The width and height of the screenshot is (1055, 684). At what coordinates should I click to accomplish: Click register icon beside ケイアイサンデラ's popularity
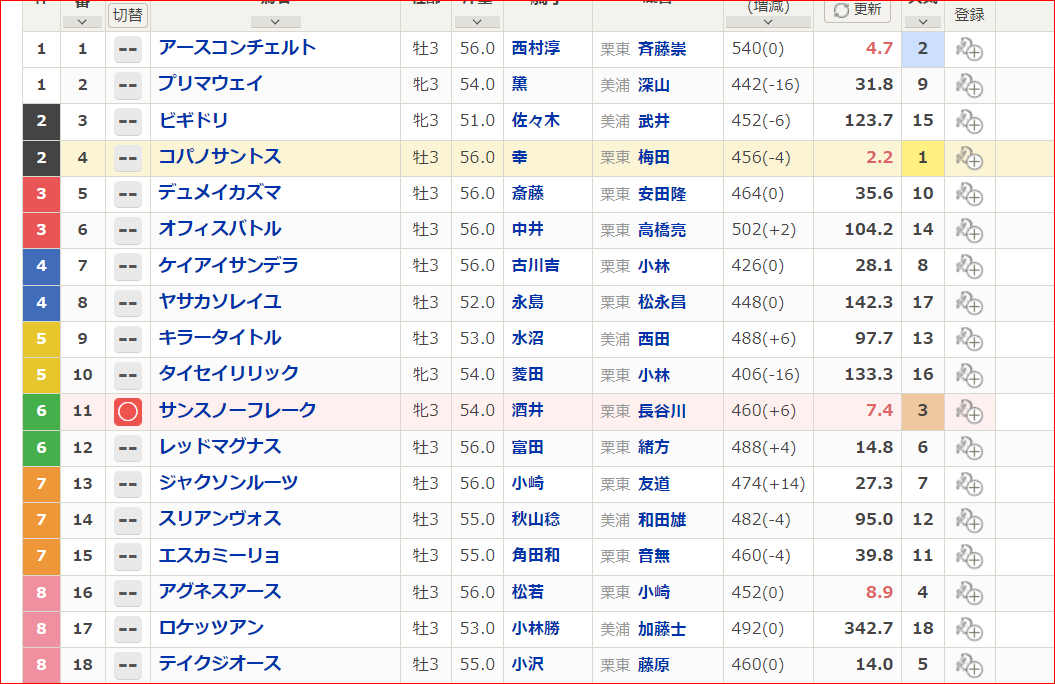tap(969, 266)
